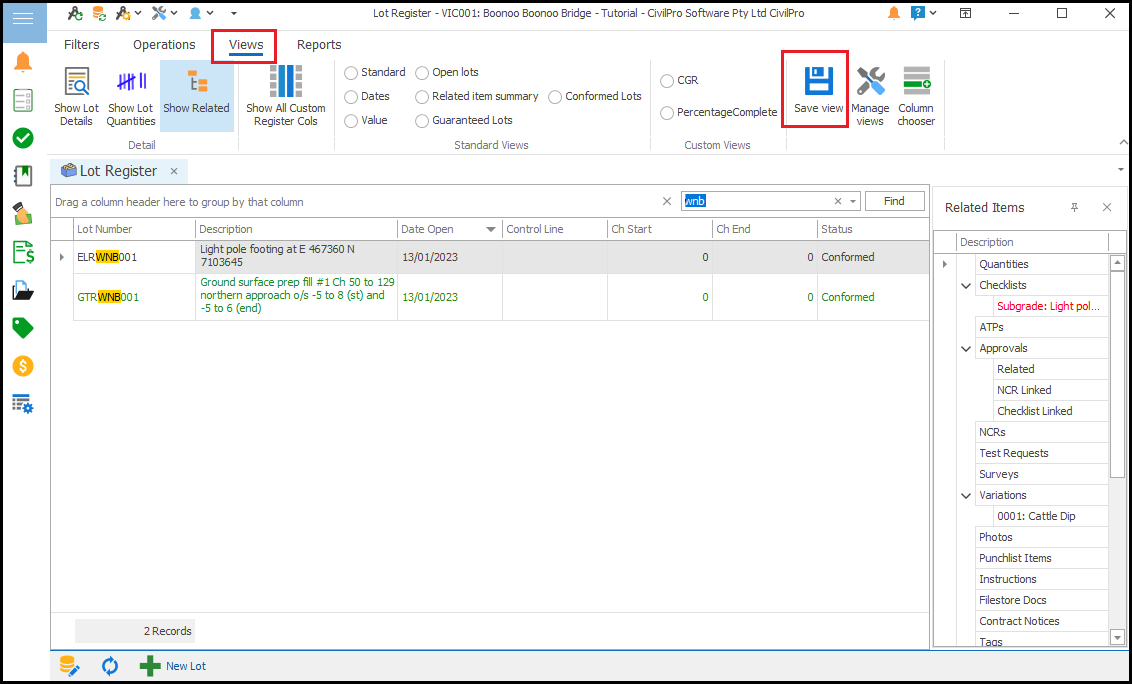Expand the ELRWNB001 row indicator
1132x684 pixels.
62,257
